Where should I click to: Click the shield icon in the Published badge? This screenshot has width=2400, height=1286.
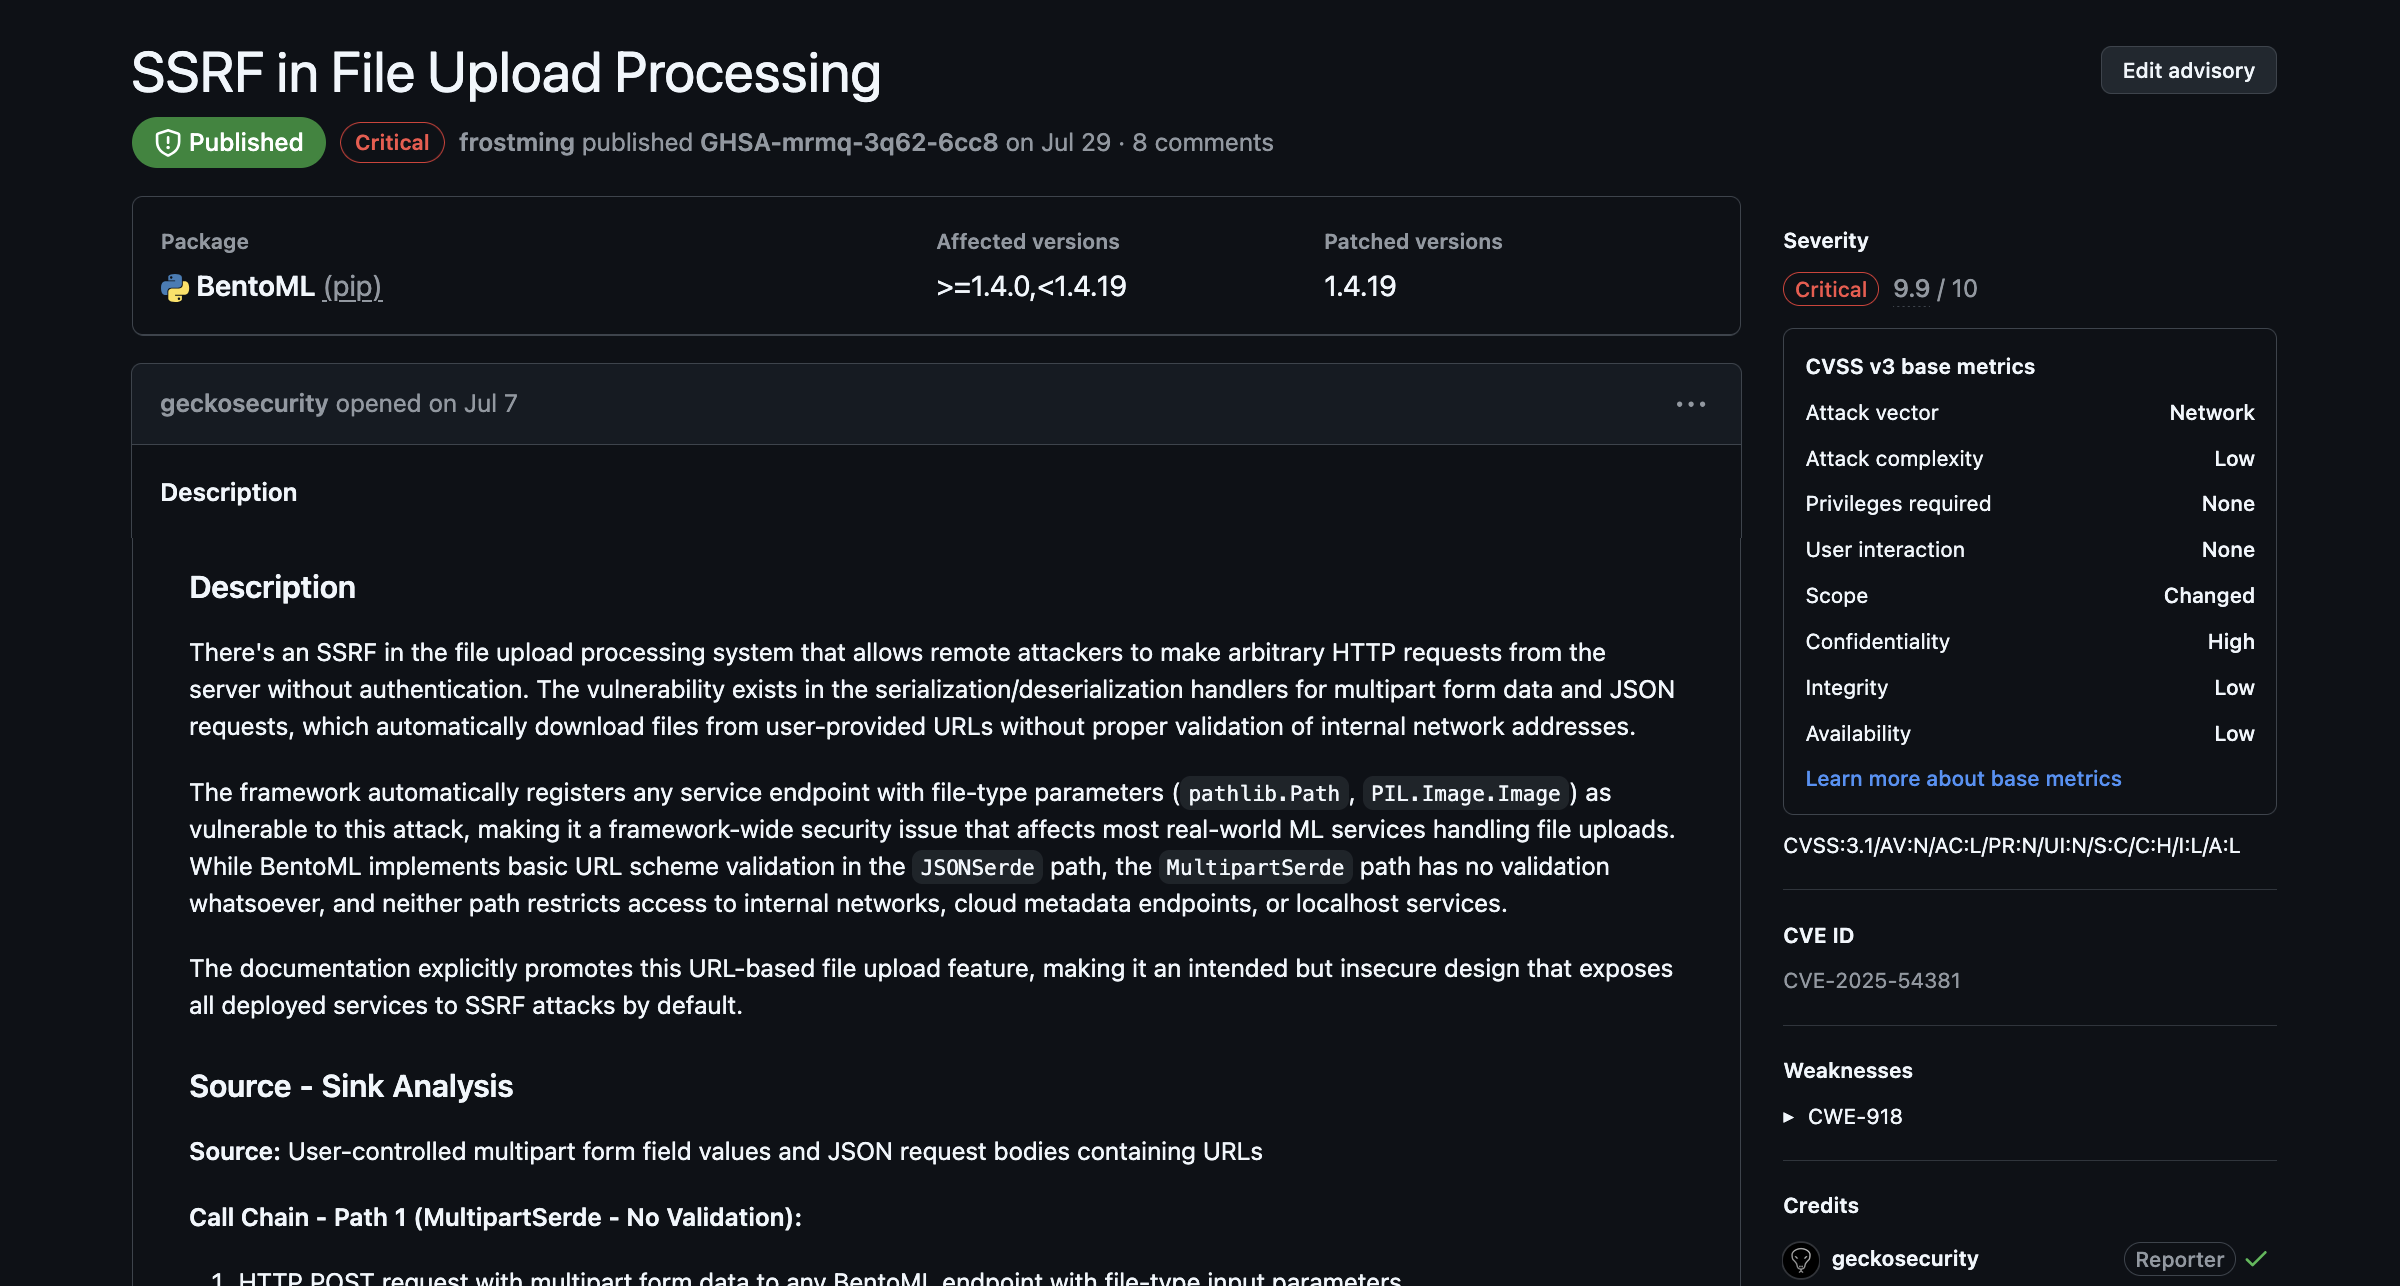(x=168, y=142)
